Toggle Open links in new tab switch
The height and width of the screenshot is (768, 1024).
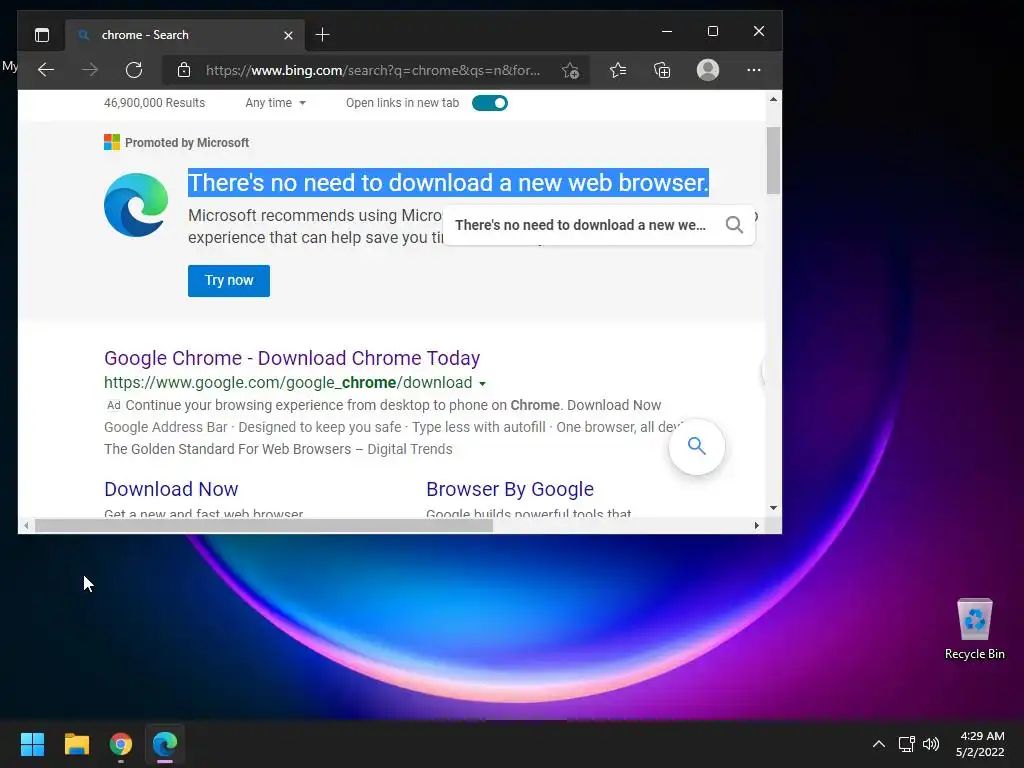tap(490, 103)
